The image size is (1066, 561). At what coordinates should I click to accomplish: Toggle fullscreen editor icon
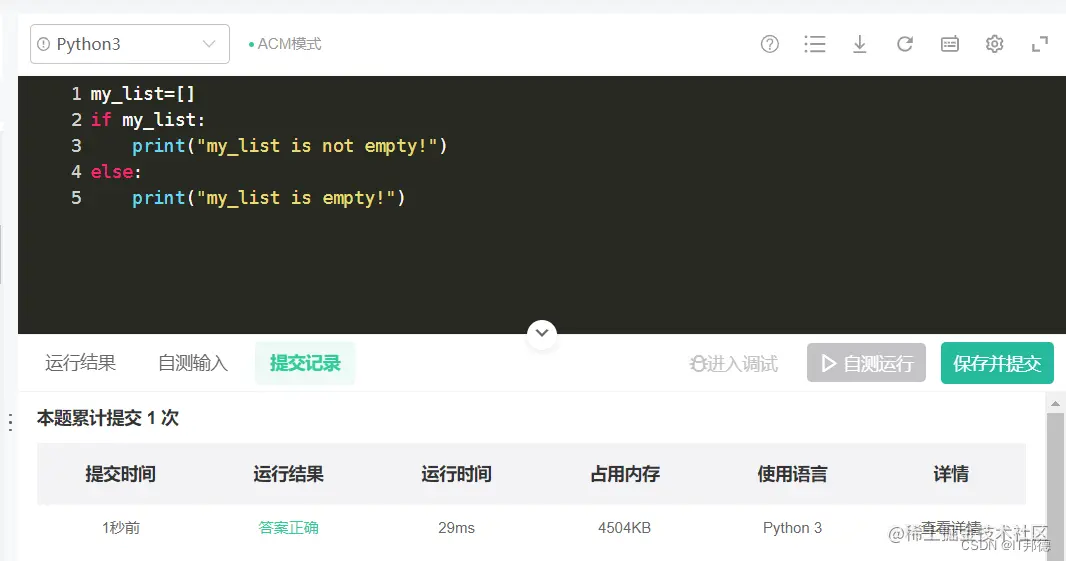coord(1039,44)
